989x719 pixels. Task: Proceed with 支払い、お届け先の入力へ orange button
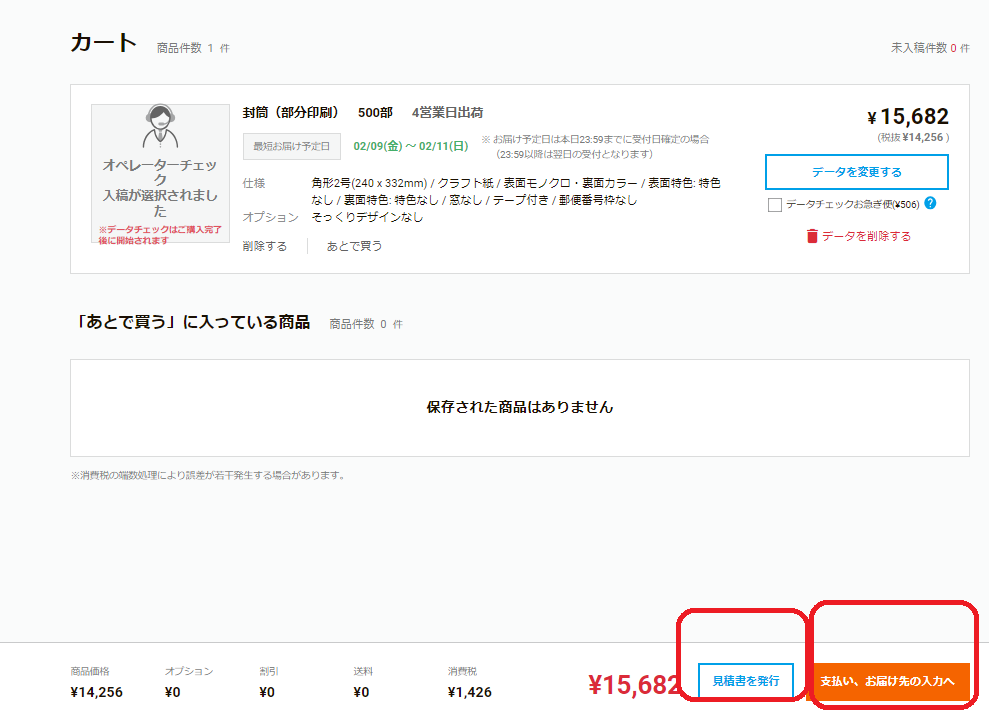point(889,681)
